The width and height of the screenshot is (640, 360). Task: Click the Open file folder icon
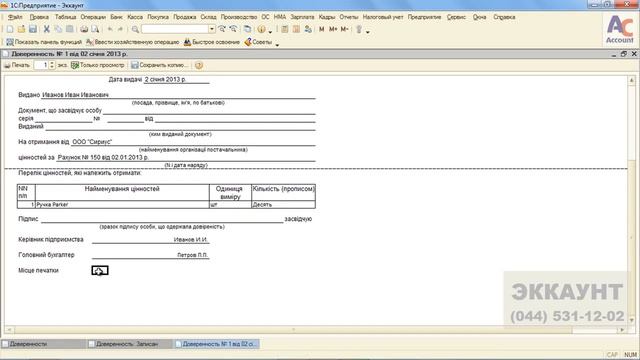point(21,29)
